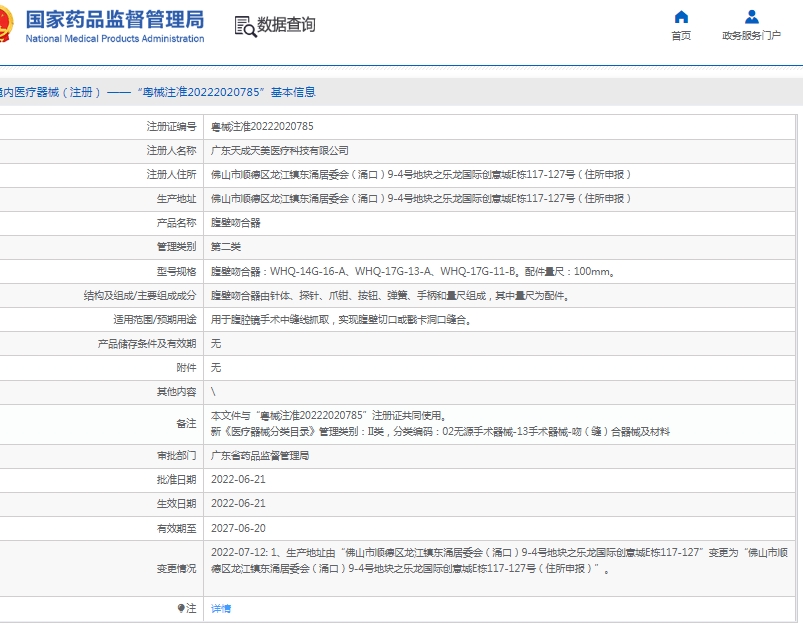
Task: Select registration number 粤械注准20222020785 cell
Action: tap(262, 127)
